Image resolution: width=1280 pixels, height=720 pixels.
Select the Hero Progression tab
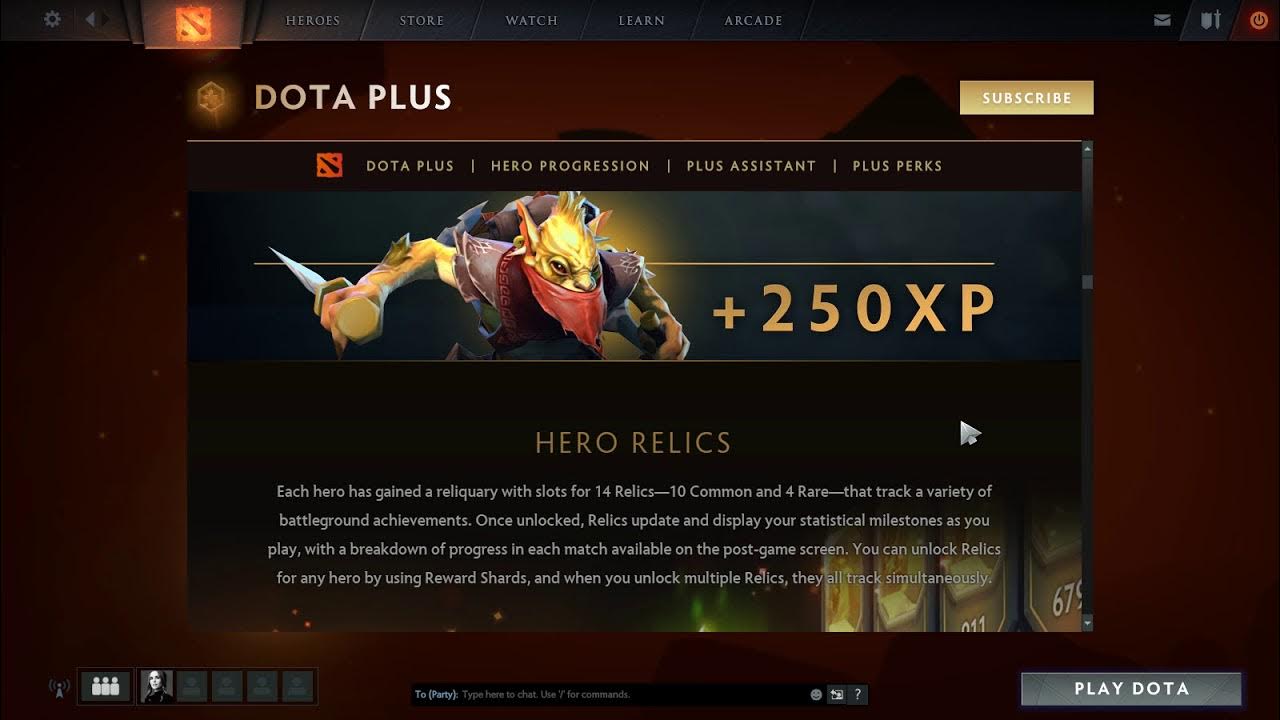point(570,166)
